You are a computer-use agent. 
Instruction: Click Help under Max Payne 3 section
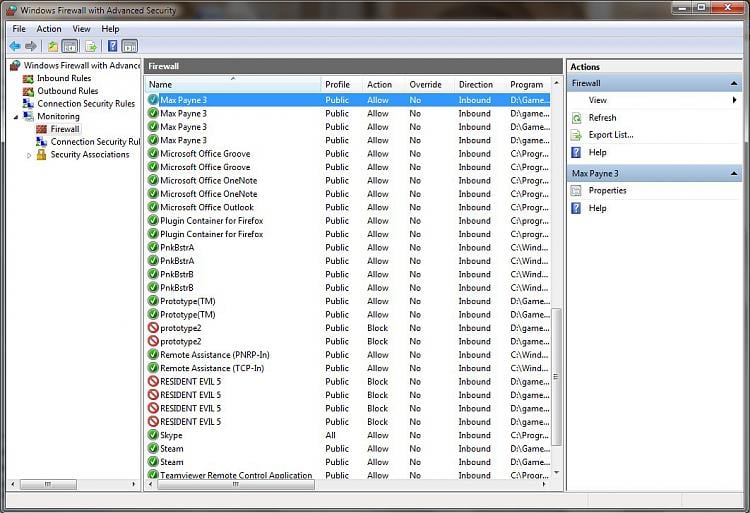597,208
